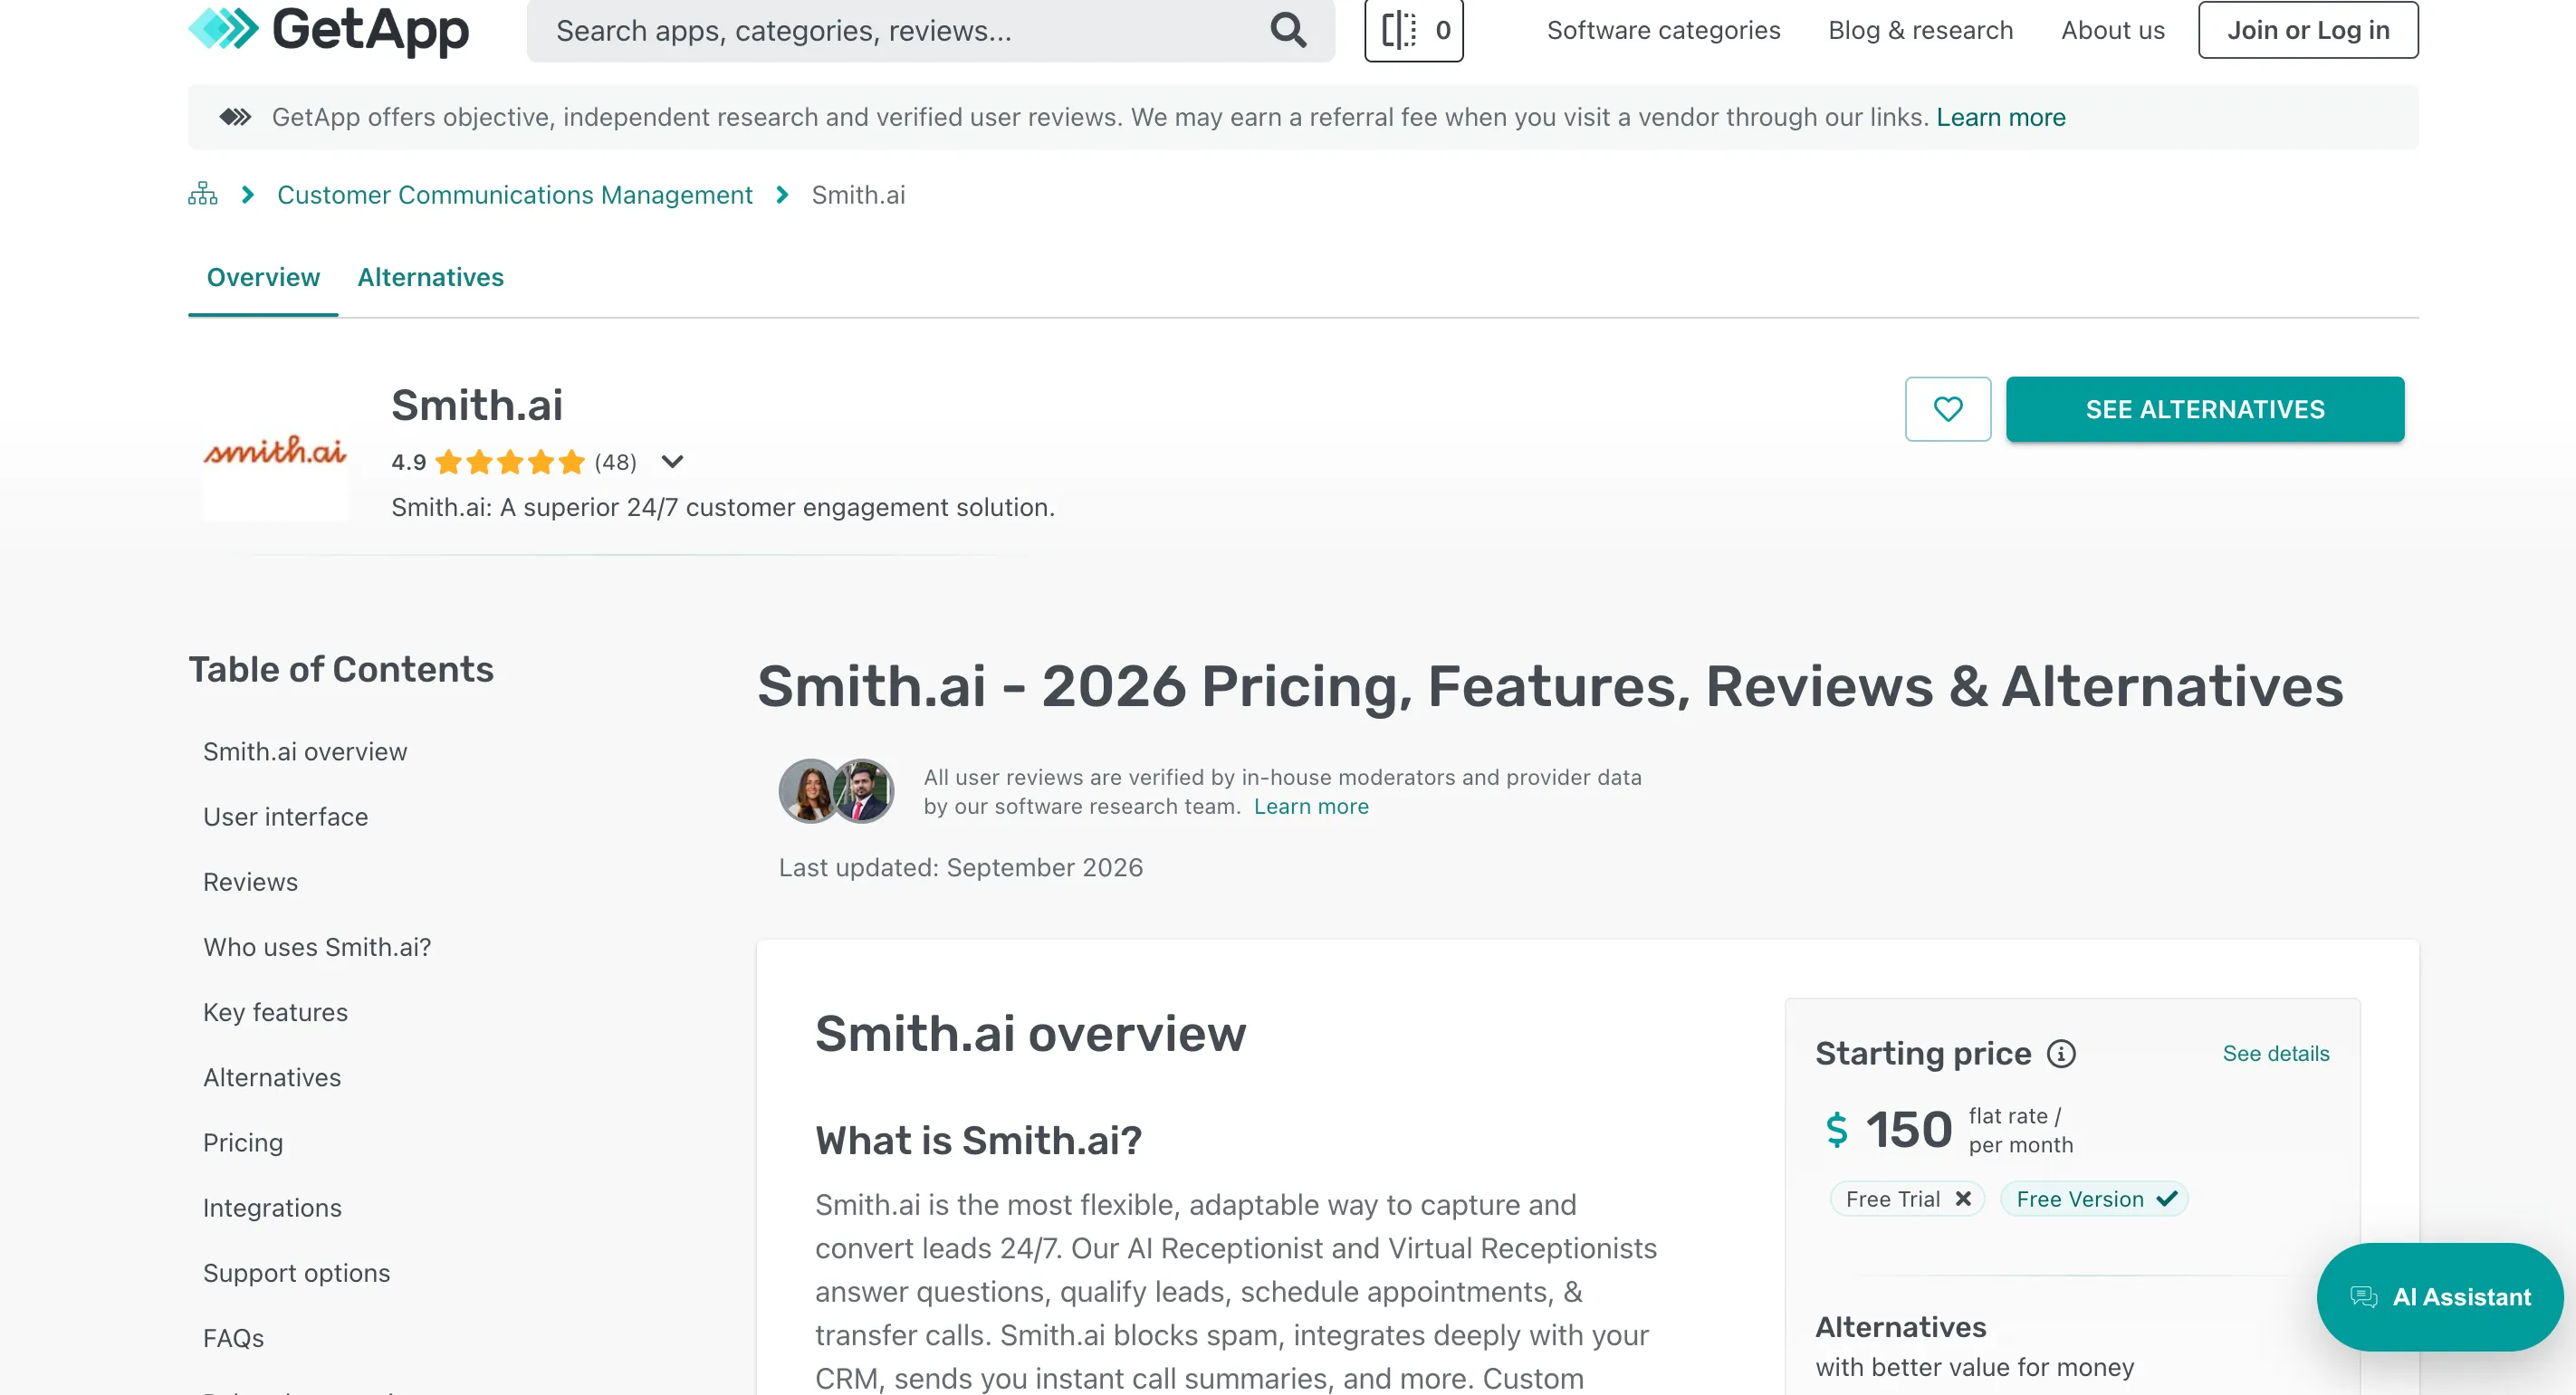Viewport: 2576px width, 1395px height.
Task: Jump to User interface section
Action: click(285, 816)
